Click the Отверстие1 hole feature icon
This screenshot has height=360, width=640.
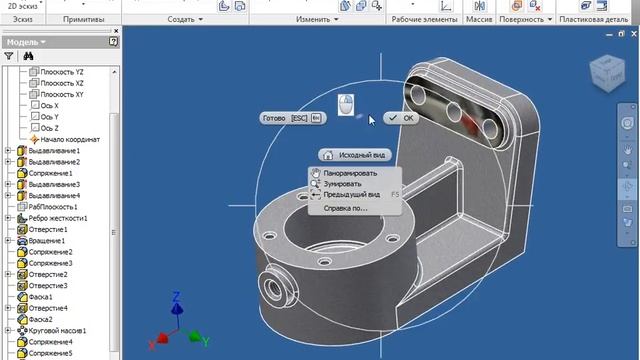coord(22,230)
